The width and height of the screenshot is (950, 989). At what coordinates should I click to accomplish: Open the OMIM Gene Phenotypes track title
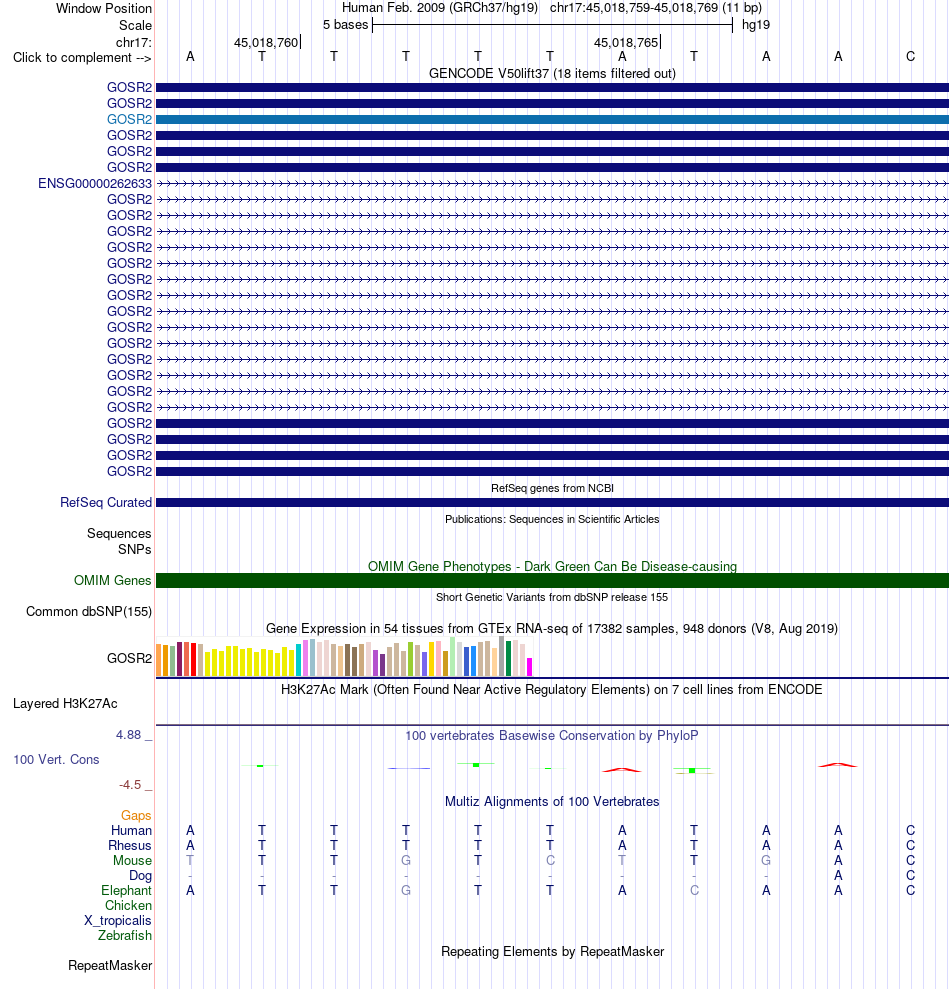click(x=552, y=566)
